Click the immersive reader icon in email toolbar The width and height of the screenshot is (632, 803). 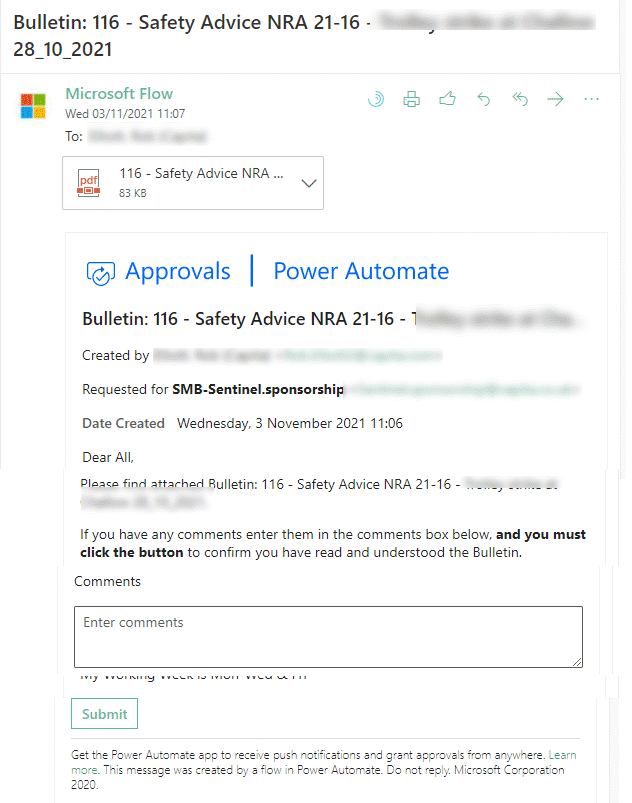coord(375,99)
